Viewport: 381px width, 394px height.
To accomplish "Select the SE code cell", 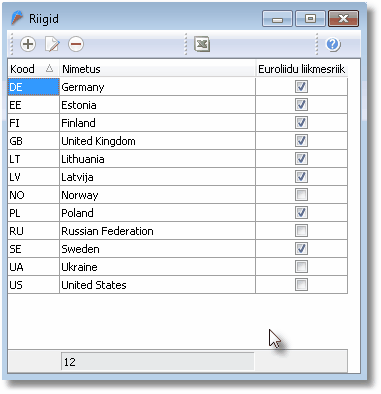I will tap(33, 249).
